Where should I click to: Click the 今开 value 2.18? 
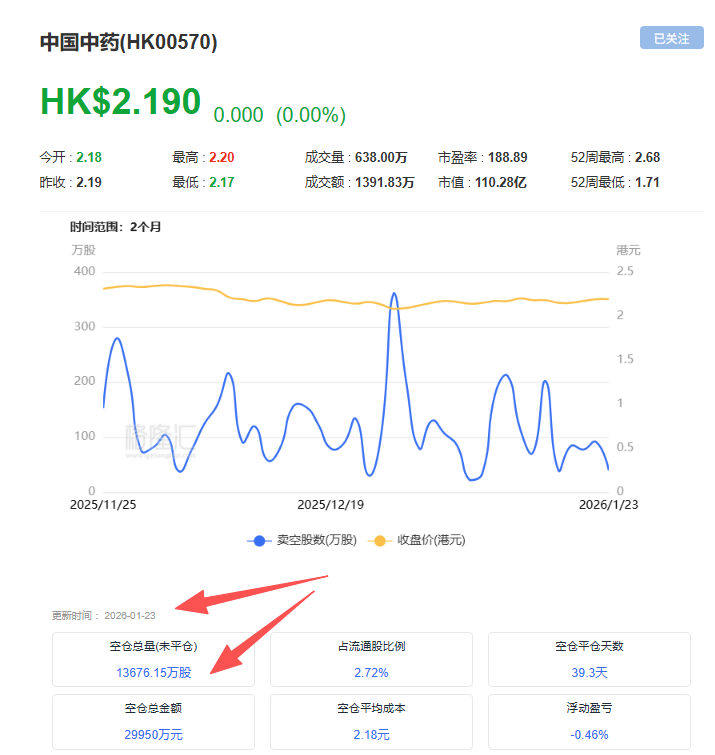pyautogui.click(x=89, y=157)
